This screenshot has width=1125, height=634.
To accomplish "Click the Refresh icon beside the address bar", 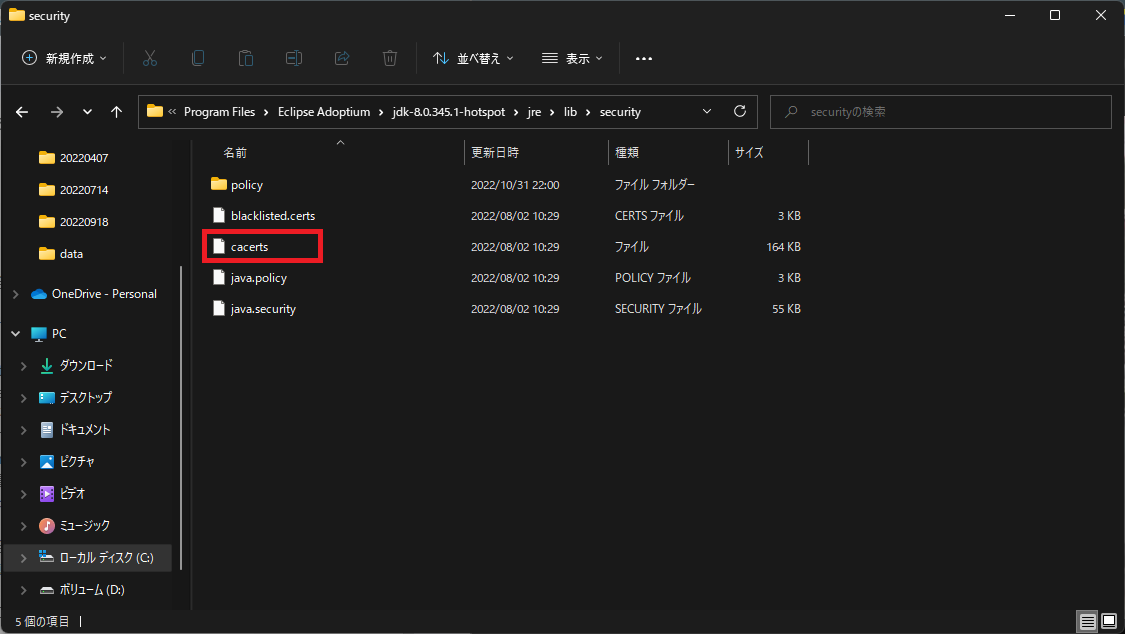I will coord(739,111).
